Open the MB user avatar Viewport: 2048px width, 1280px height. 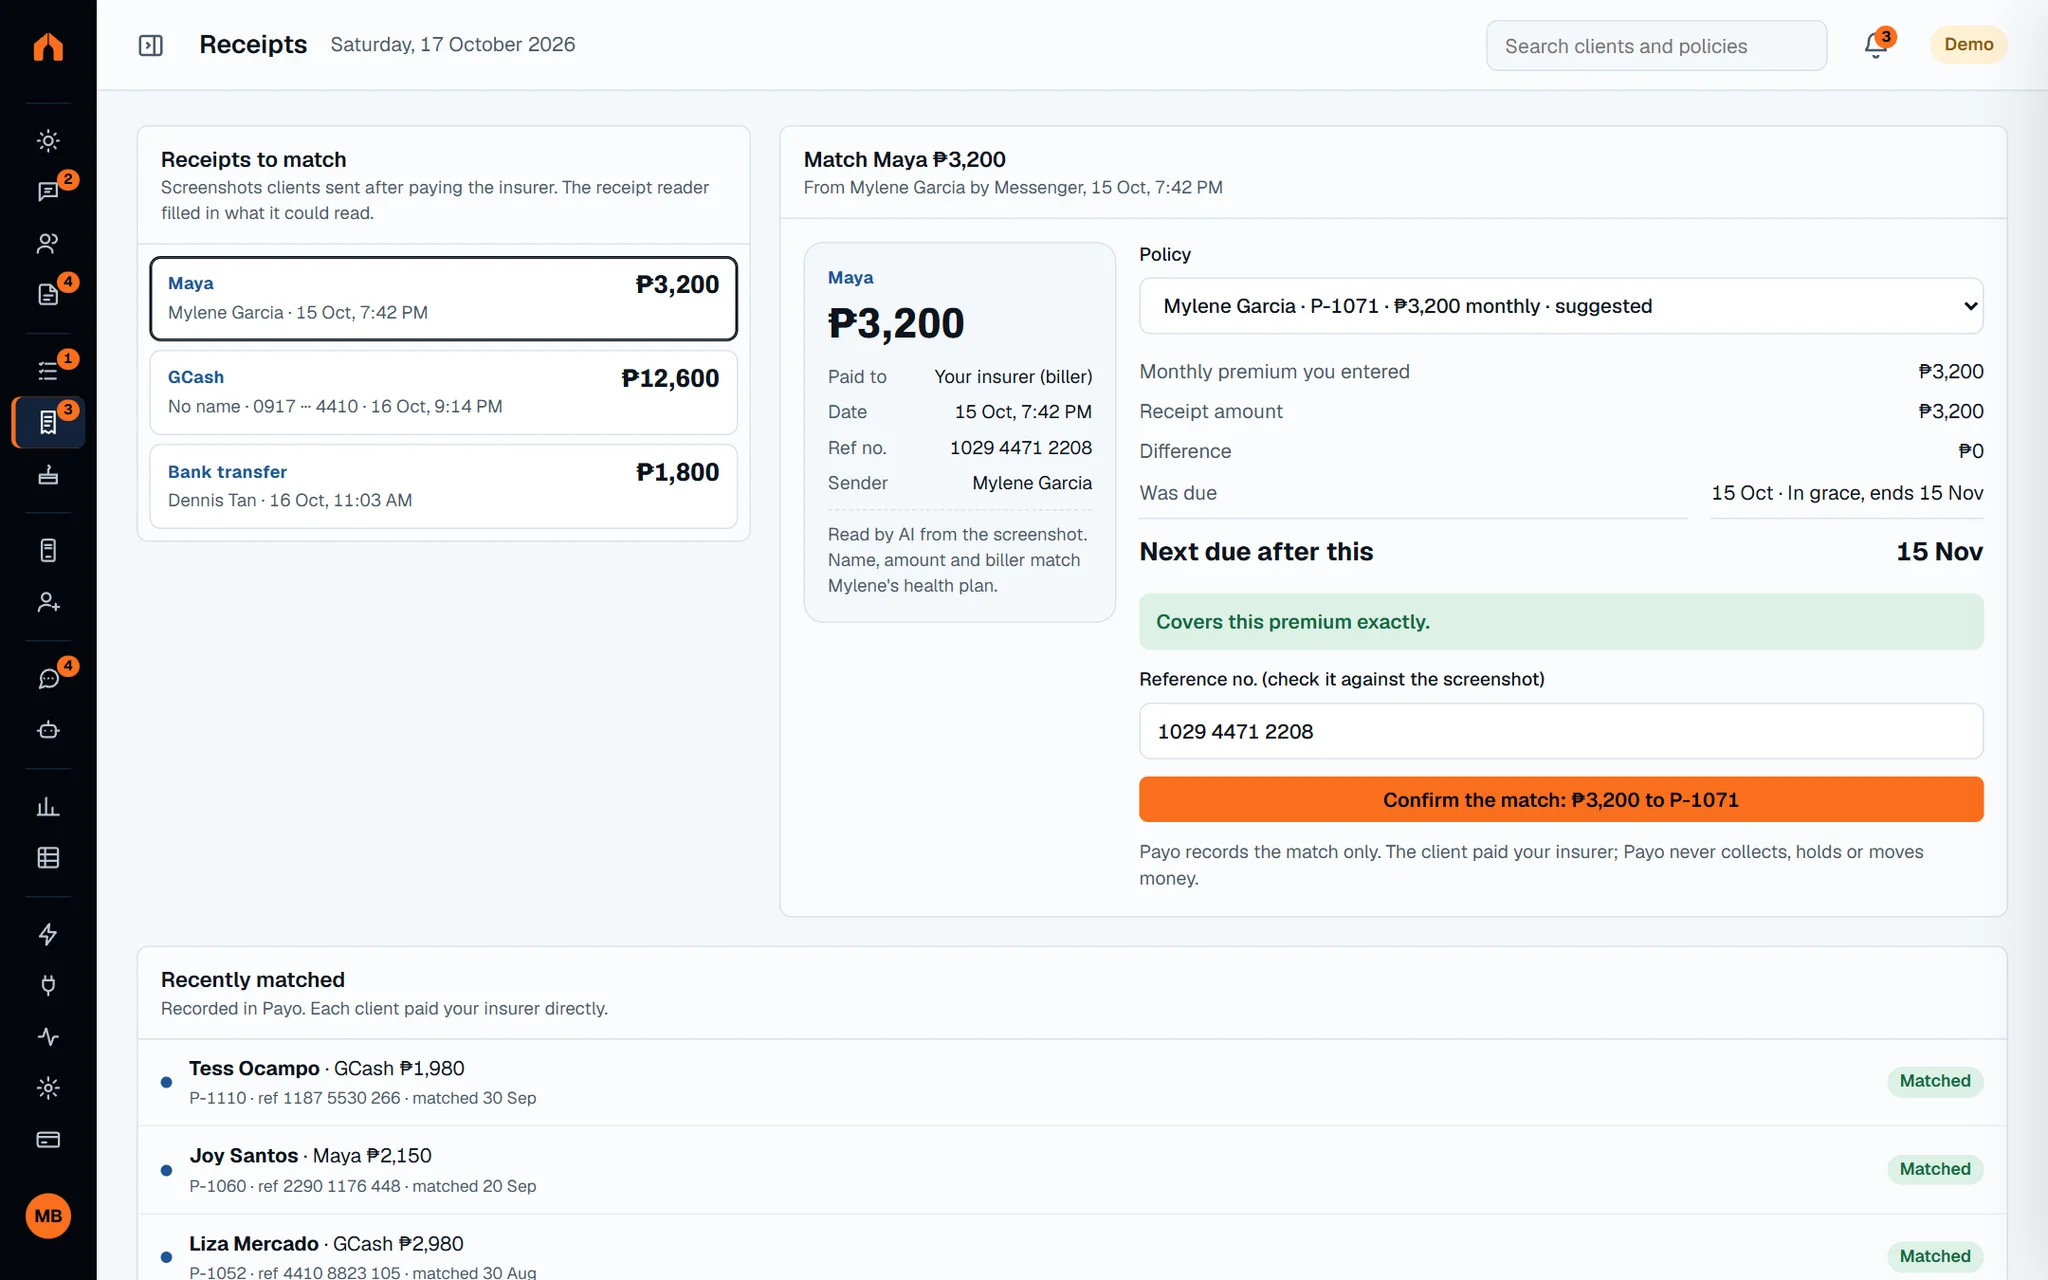pyautogui.click(x=48, y=1216)
